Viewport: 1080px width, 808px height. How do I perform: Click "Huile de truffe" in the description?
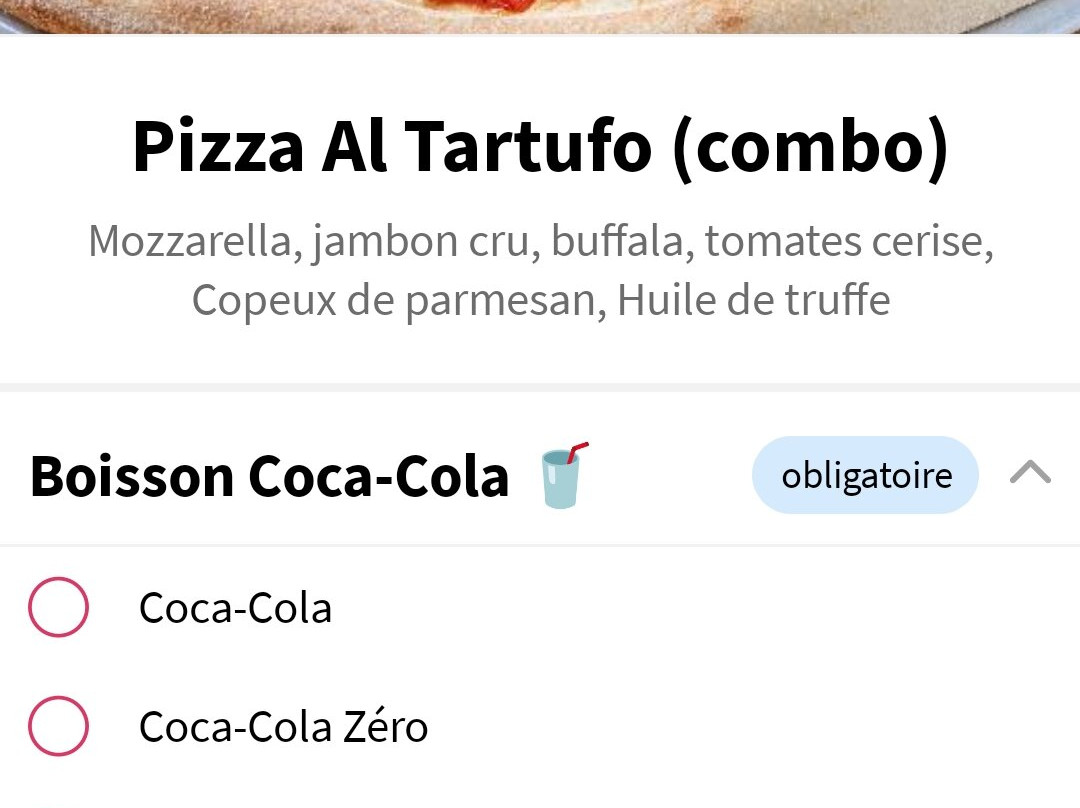coord(753,300)
